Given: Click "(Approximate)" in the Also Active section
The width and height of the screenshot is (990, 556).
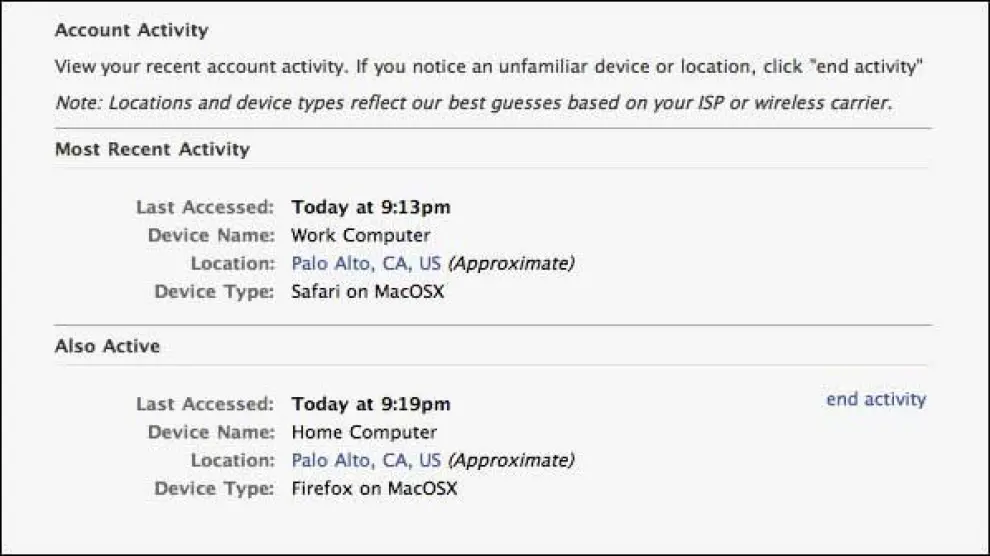Looking at the screenshot, I should (511, 461).
